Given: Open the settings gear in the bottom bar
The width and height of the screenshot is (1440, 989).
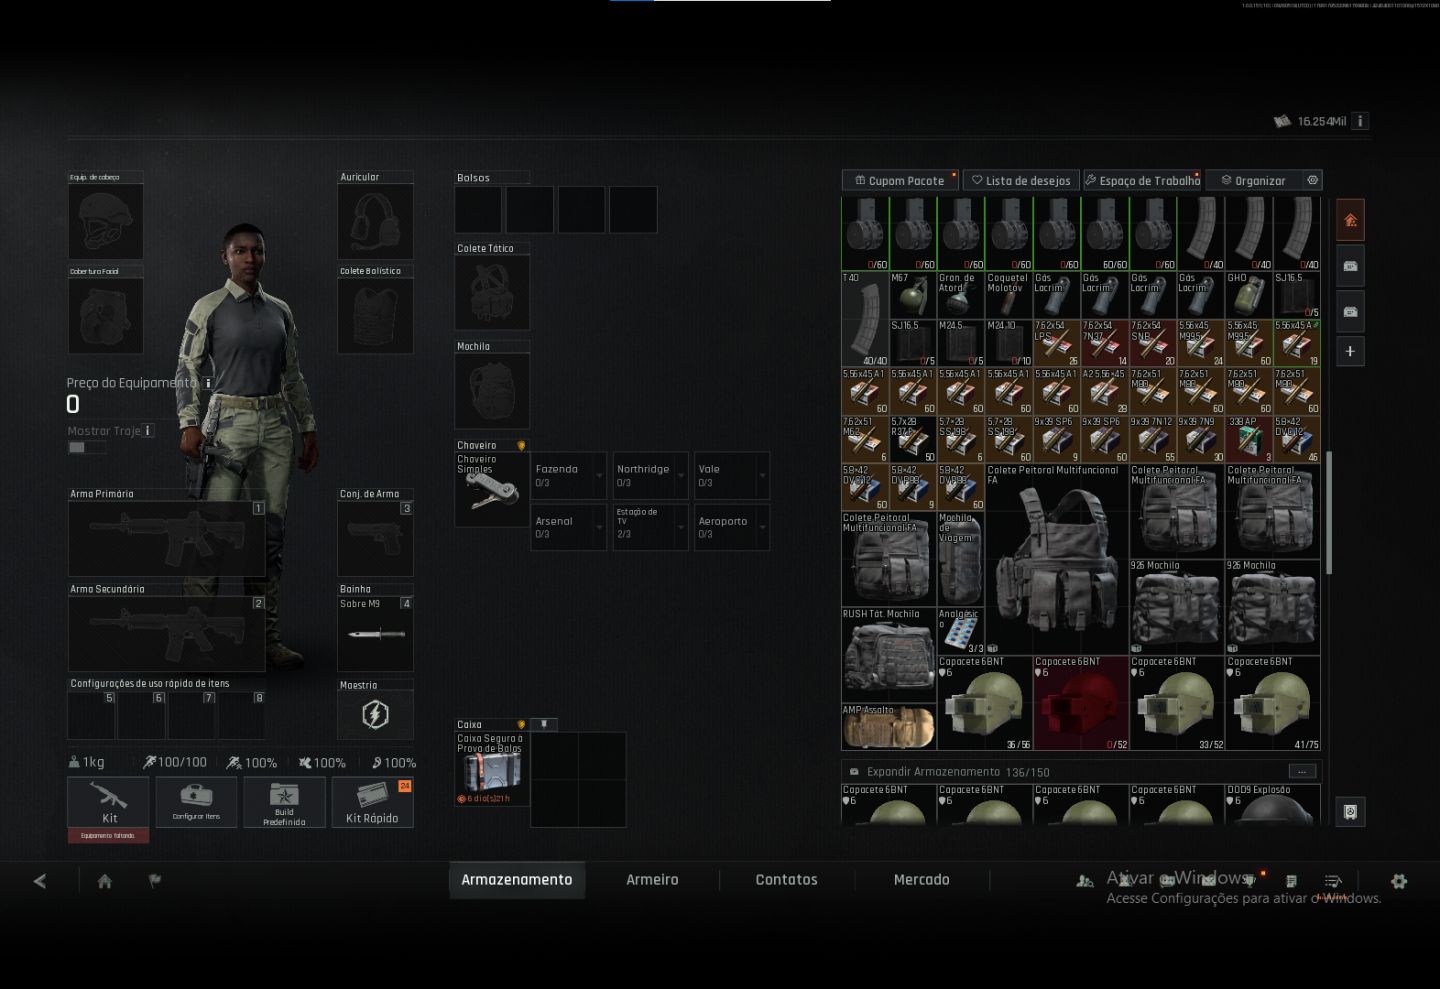Looking at the screenshot, I should point(1399,881).
